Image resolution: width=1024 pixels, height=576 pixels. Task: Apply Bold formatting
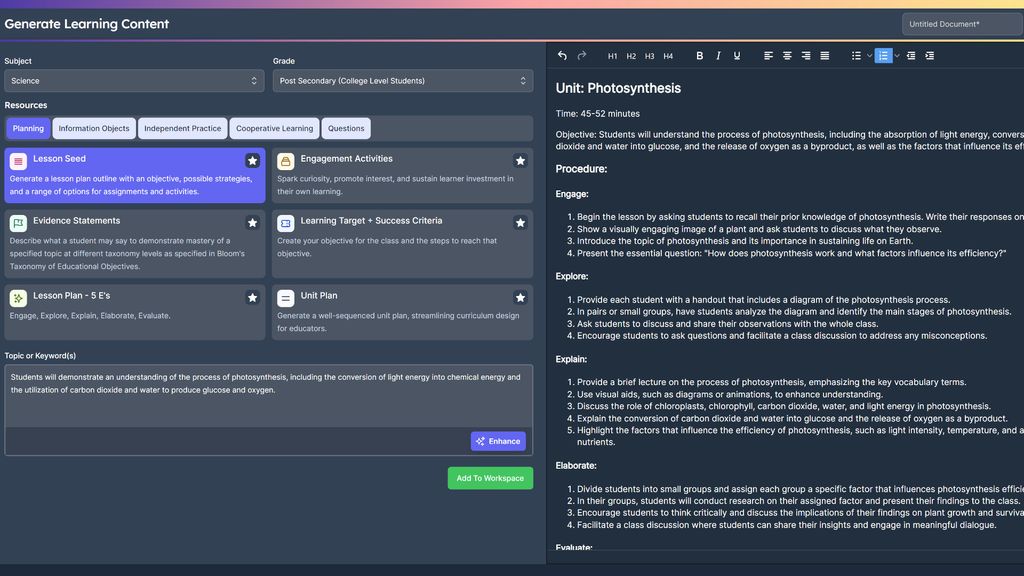[x=699, y=56]
